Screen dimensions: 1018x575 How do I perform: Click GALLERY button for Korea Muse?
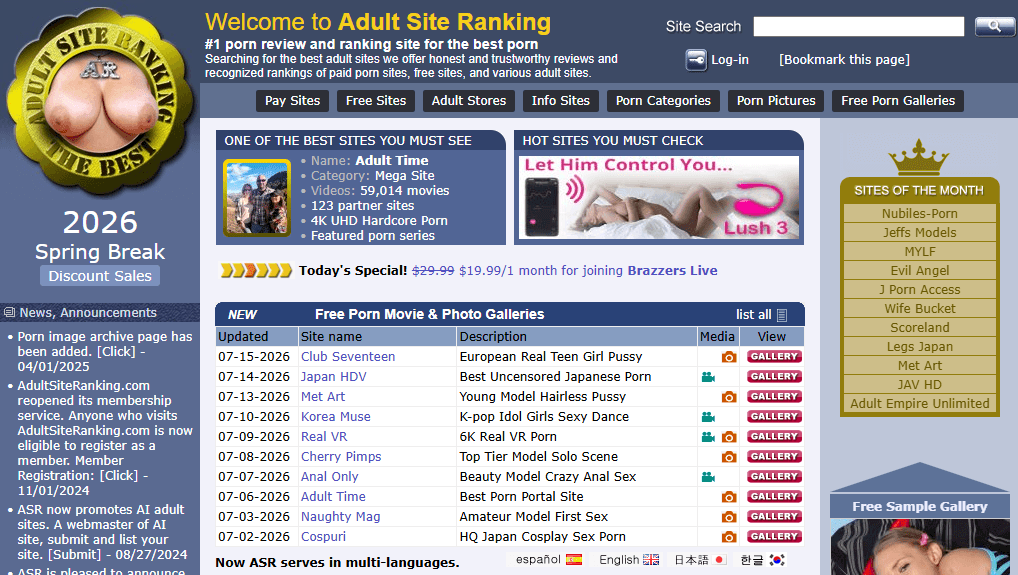pyautogui.click(x=774, y=417)
